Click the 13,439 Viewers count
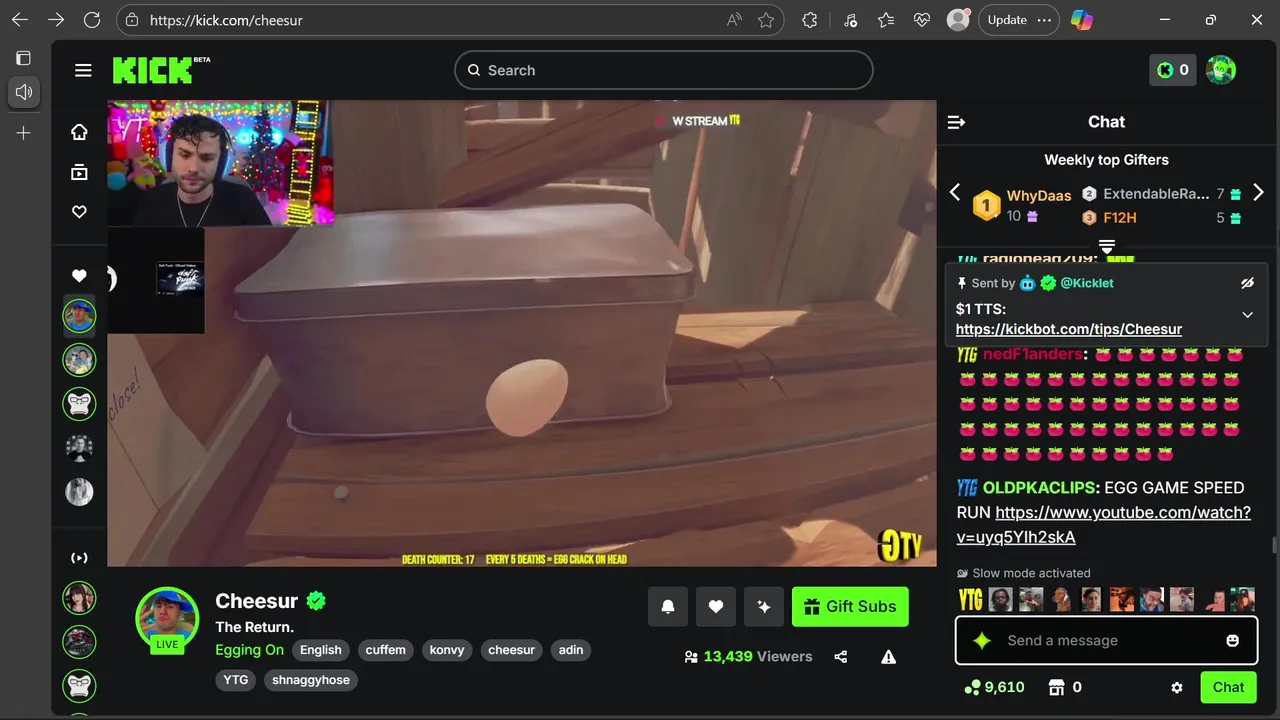Screen dimensions: 1280x720 (x=757, y=657)
